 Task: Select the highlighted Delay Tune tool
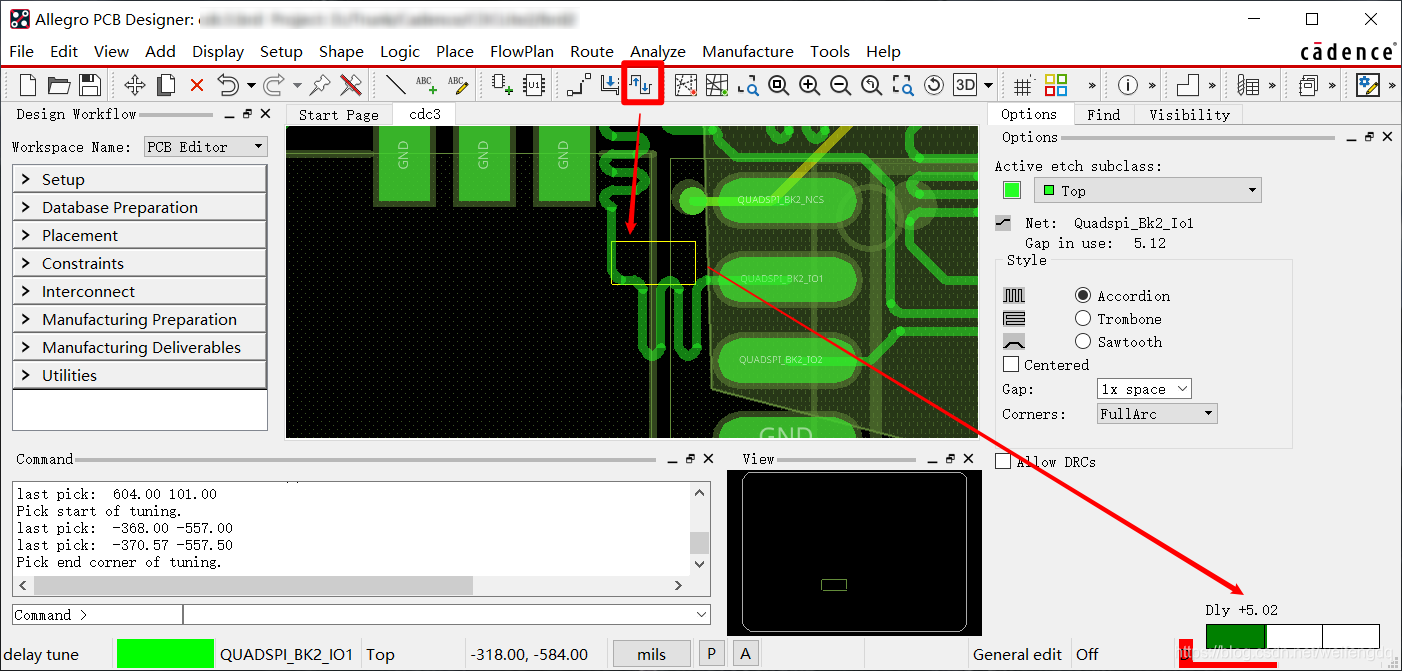(641, 85)
